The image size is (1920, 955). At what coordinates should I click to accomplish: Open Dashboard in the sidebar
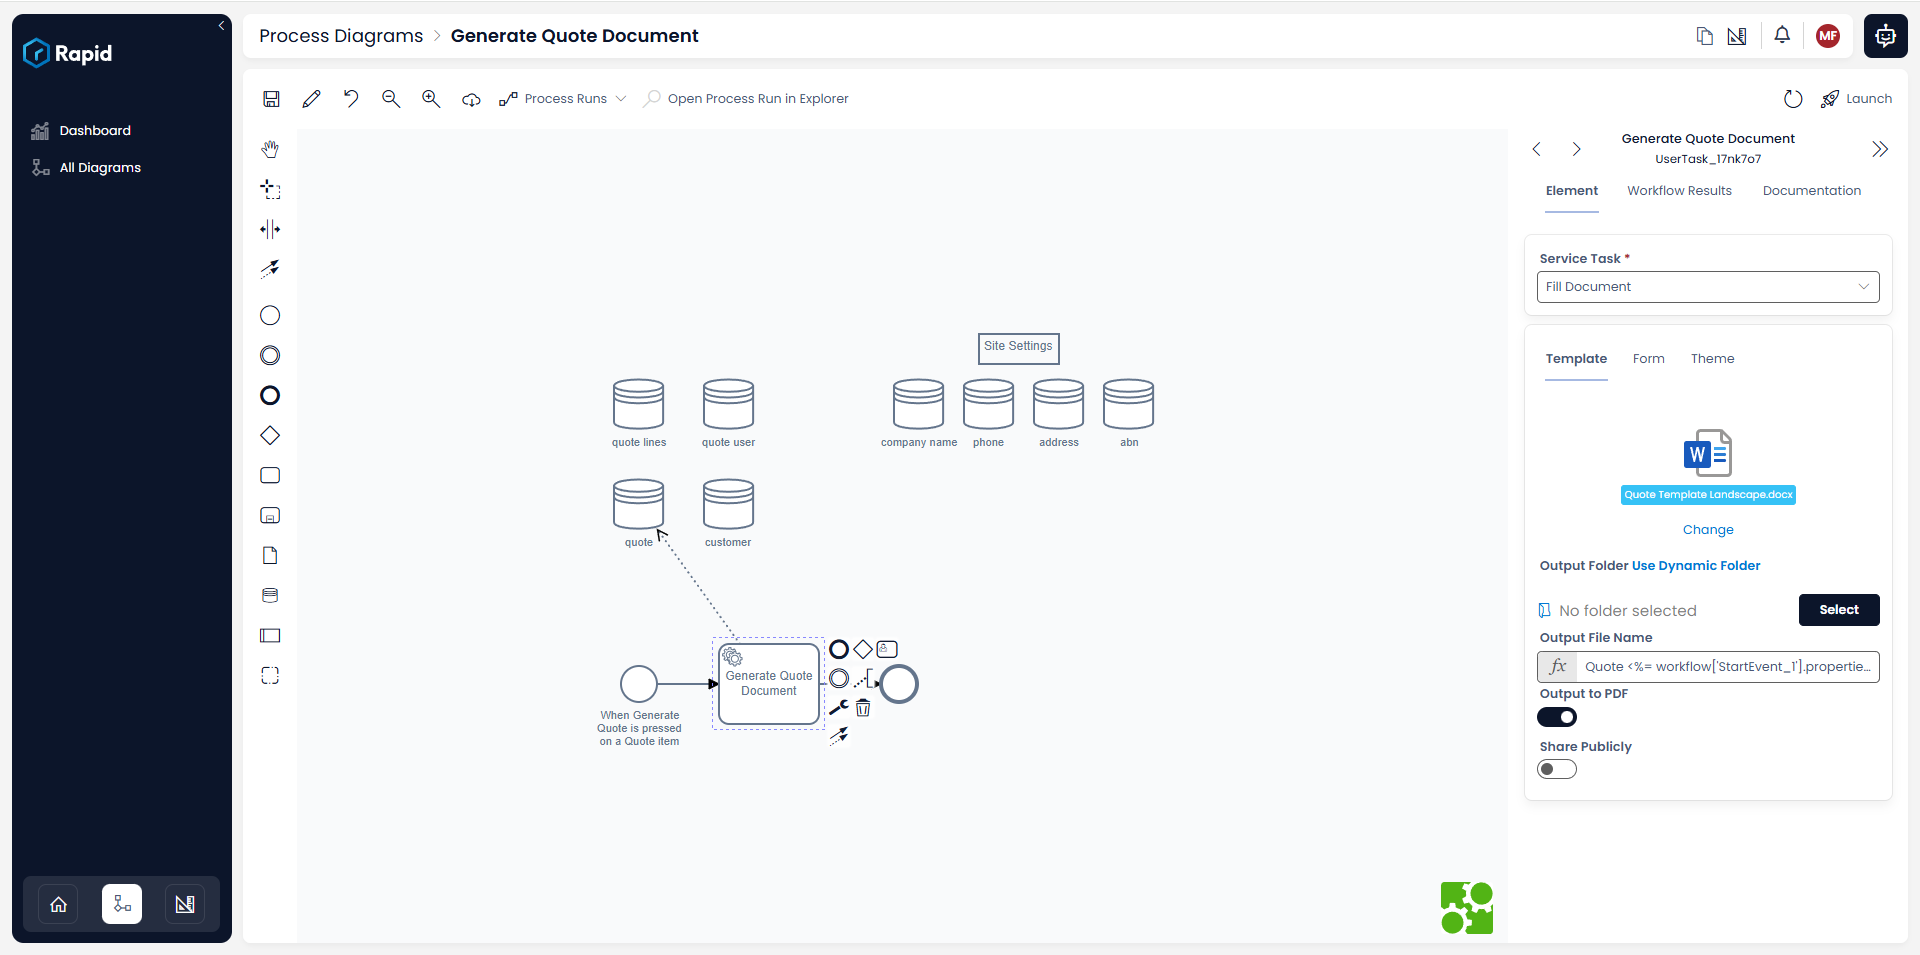coord(95,131)
